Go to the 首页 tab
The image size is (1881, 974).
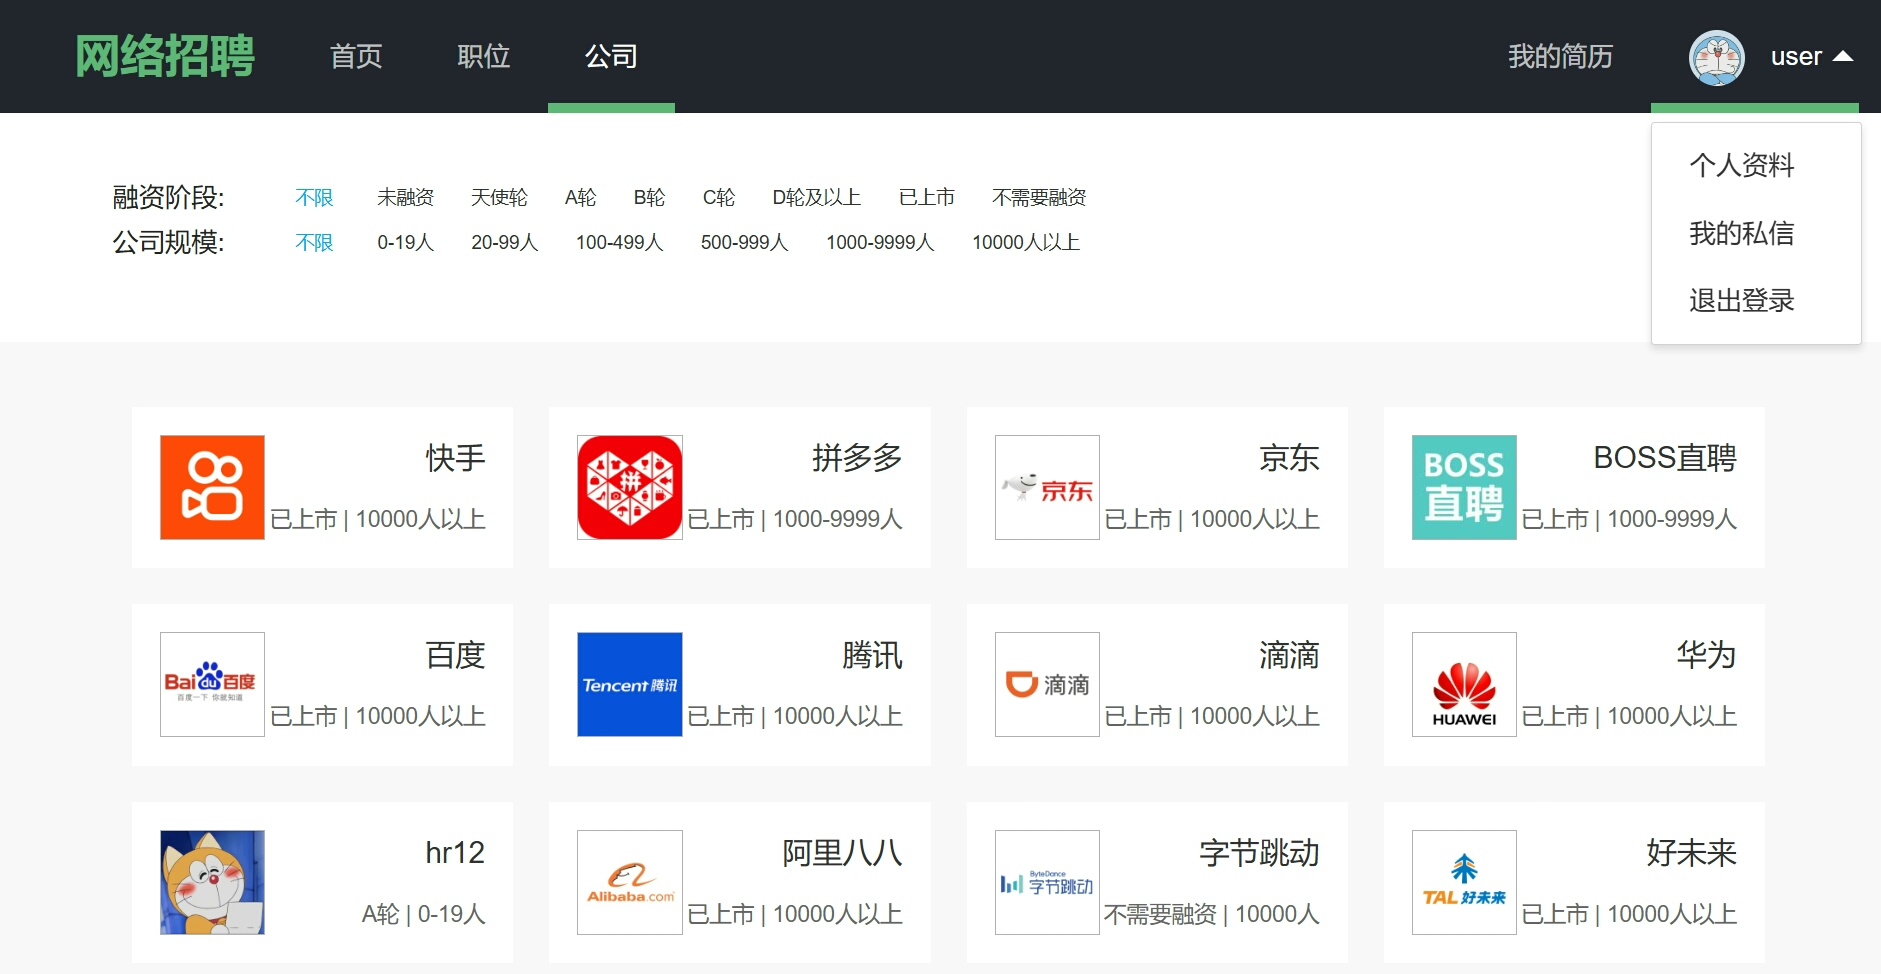[356, 56]
